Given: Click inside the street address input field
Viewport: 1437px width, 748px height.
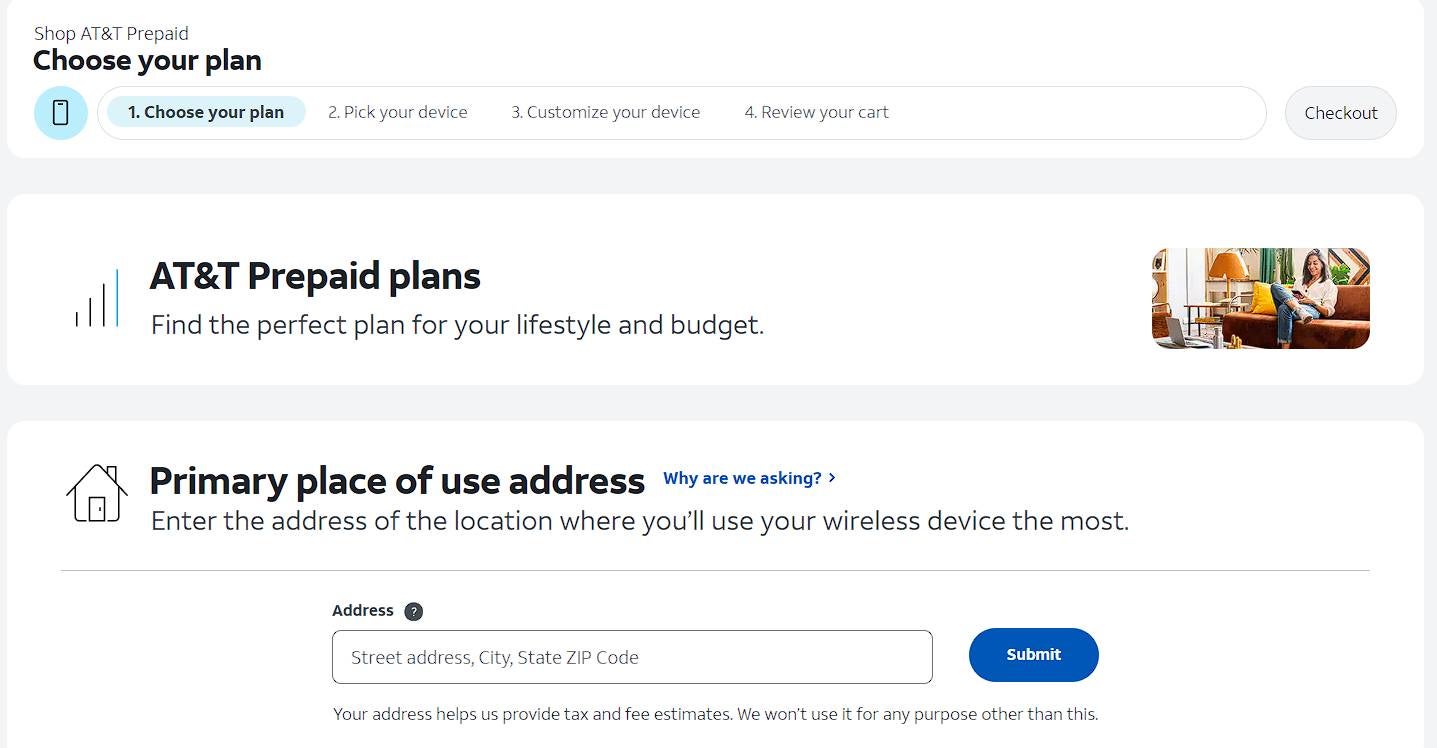Looking at the screenshot, I should pyautogui.click(x=632, y=657).
